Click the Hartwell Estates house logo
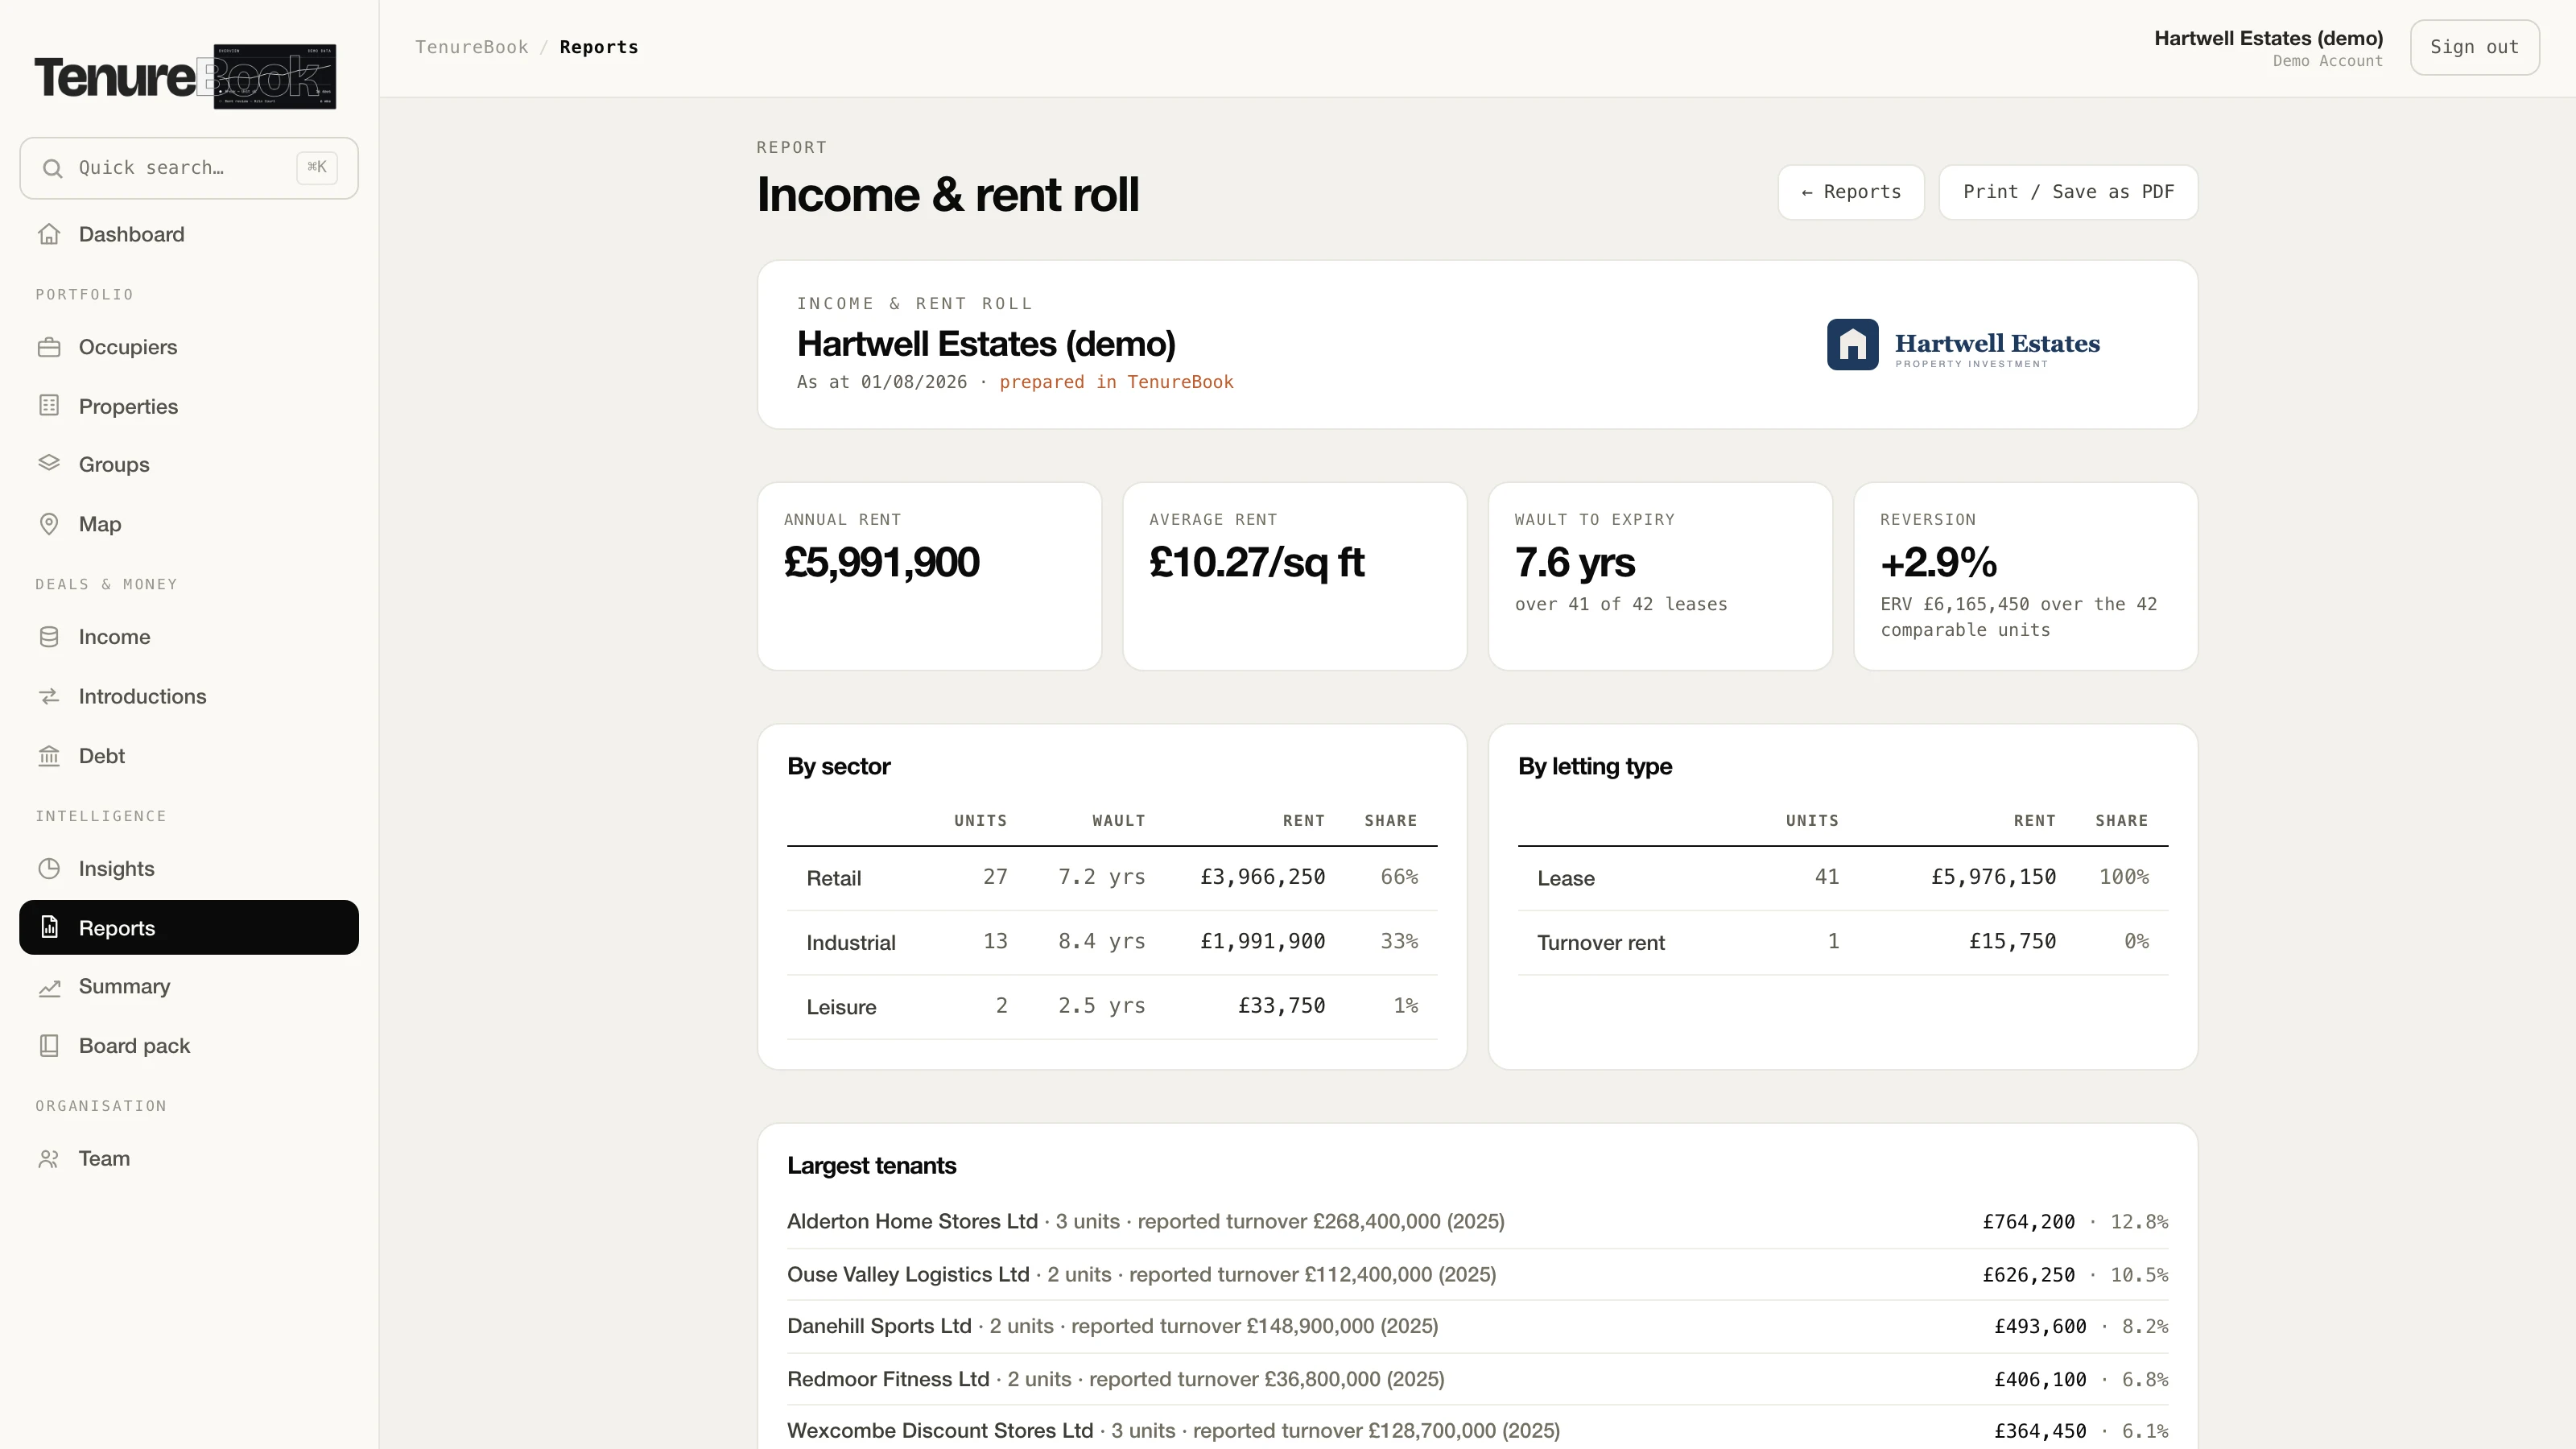Viewport: 2576px width, 1449px height. pos(1852,345)
